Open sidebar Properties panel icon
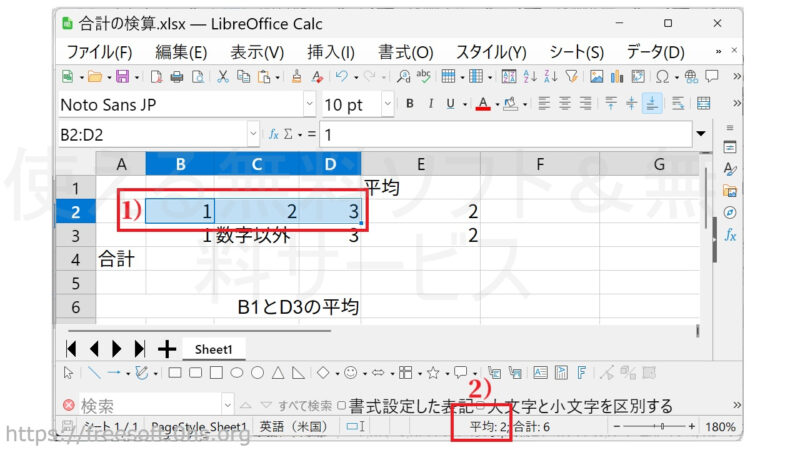 [x=730, y=147]
